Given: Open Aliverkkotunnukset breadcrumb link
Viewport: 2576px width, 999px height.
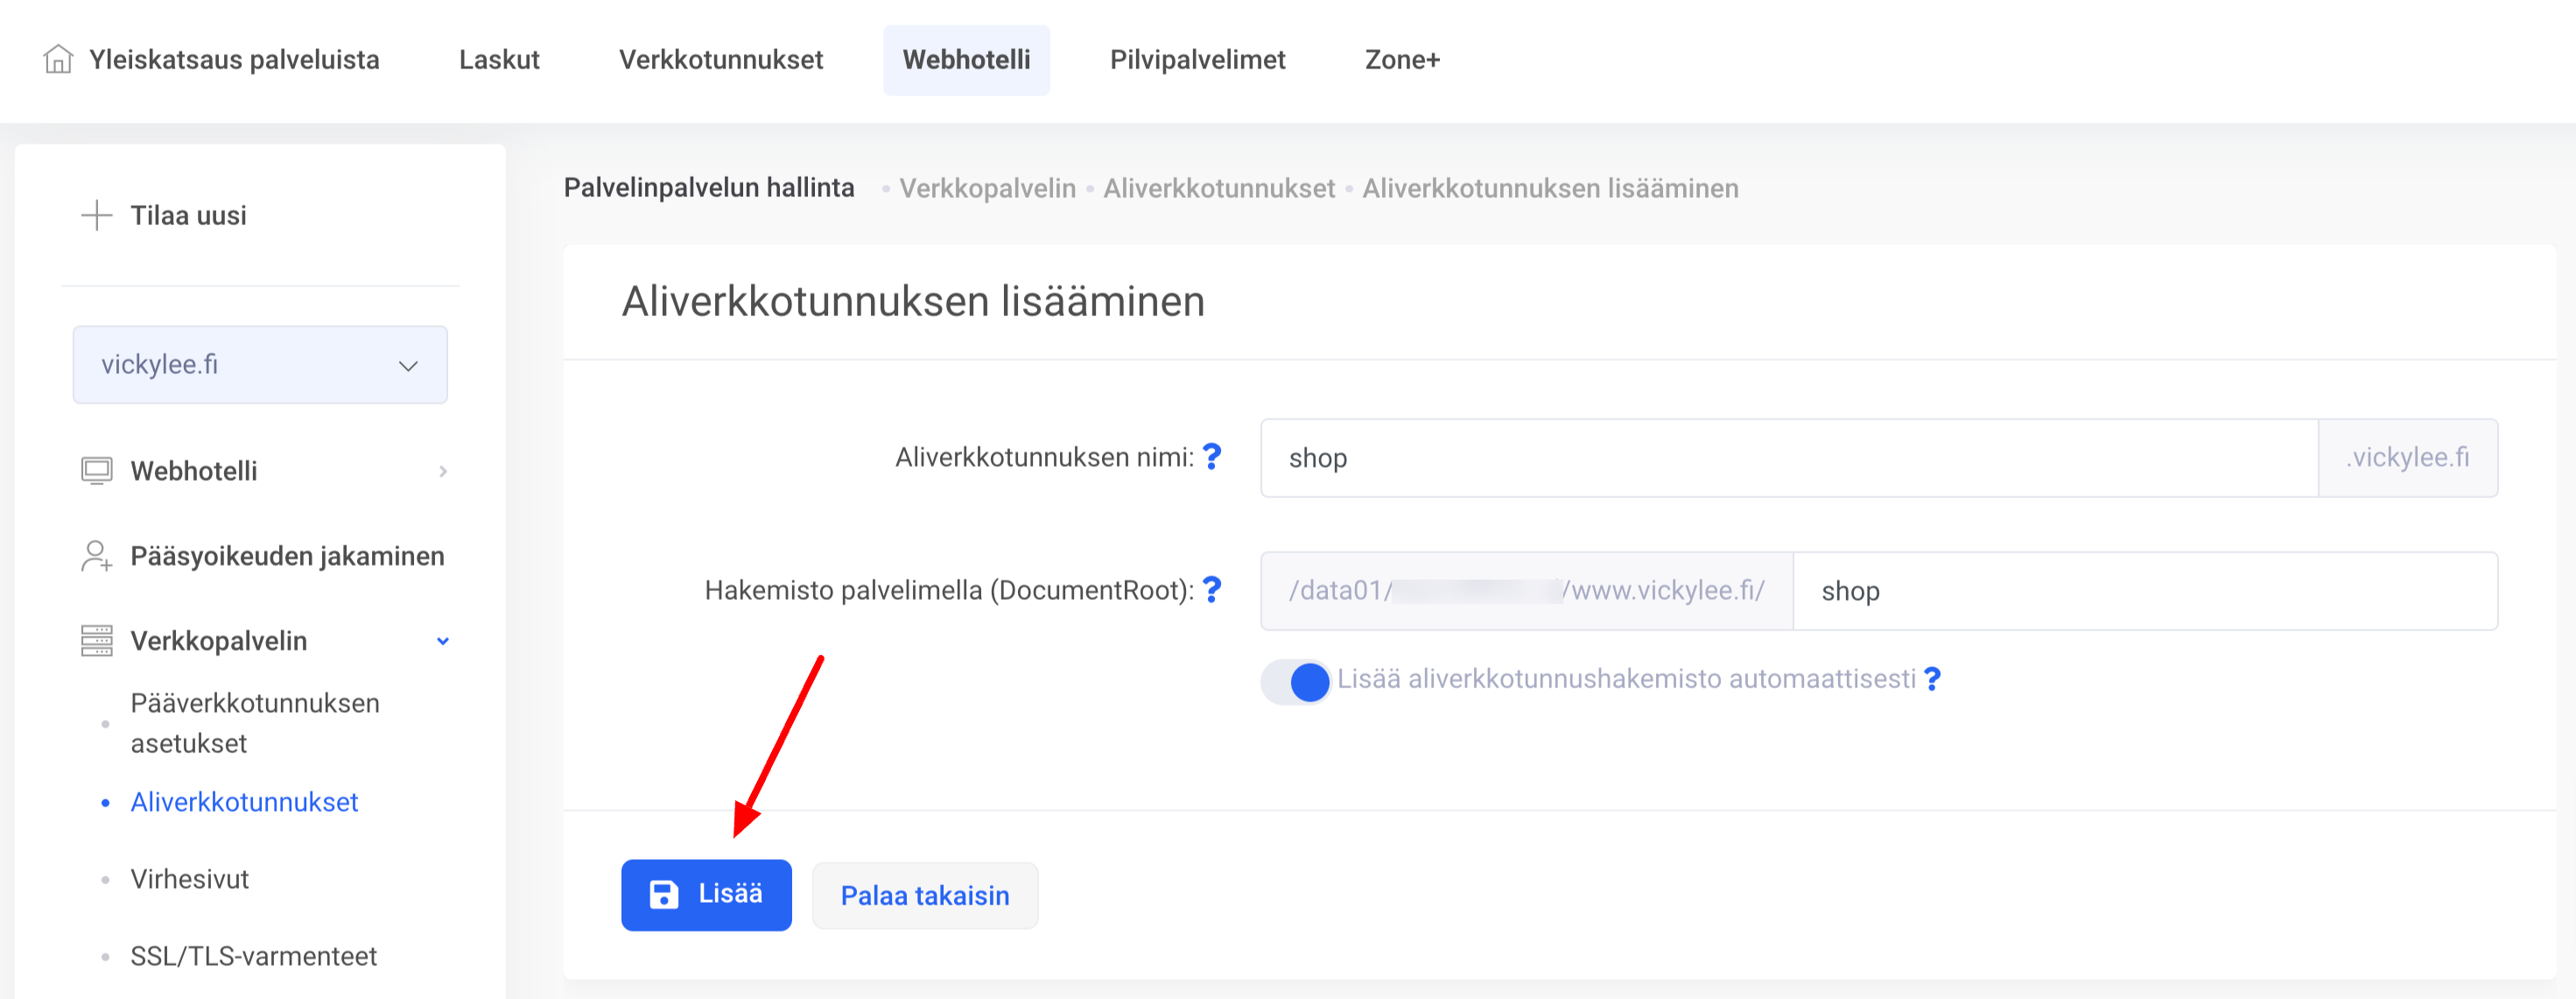Looking at the screenshot, I should [1218, 188].
